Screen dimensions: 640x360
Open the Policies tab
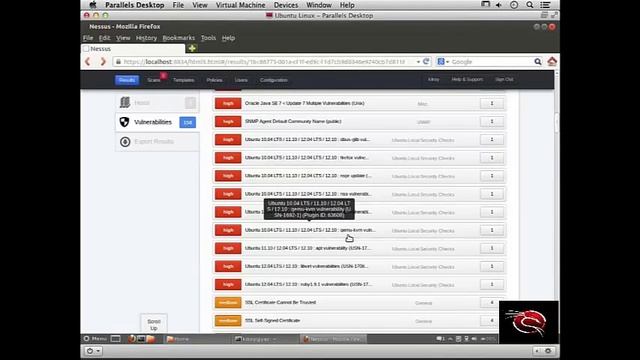pyautogui.click(x=214, y=80)
